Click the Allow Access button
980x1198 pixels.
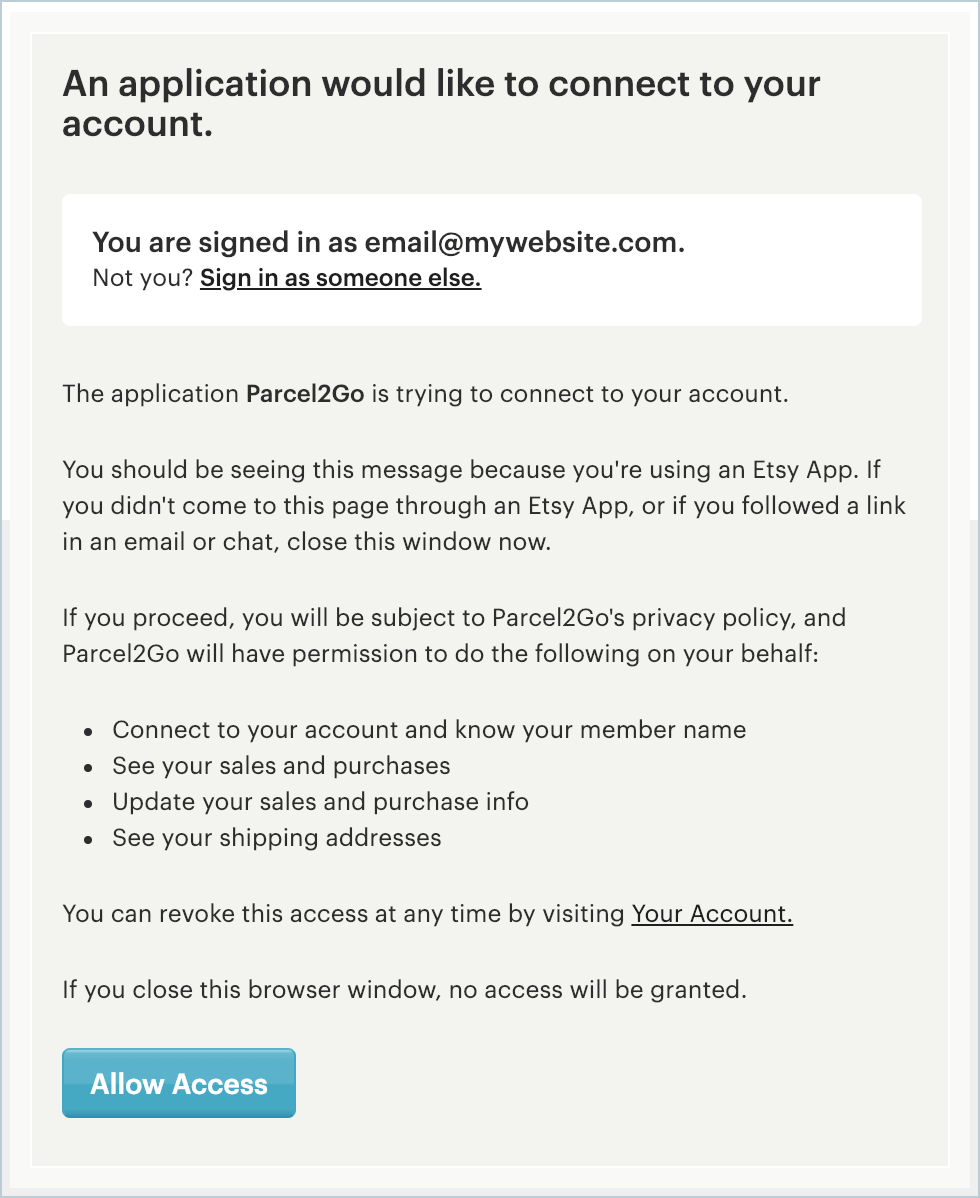click(179, 1083)
